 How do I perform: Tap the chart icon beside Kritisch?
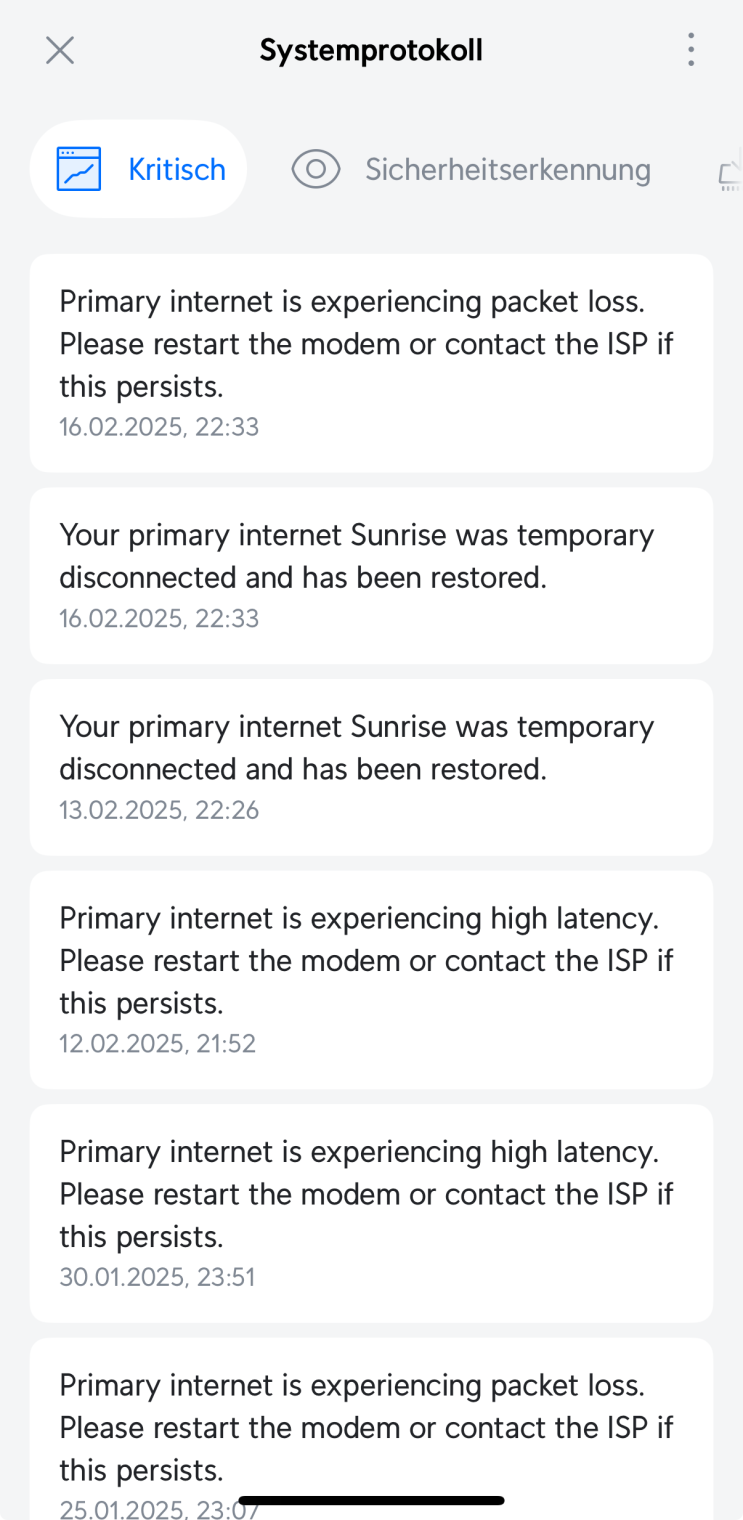[x=79, y=169]
